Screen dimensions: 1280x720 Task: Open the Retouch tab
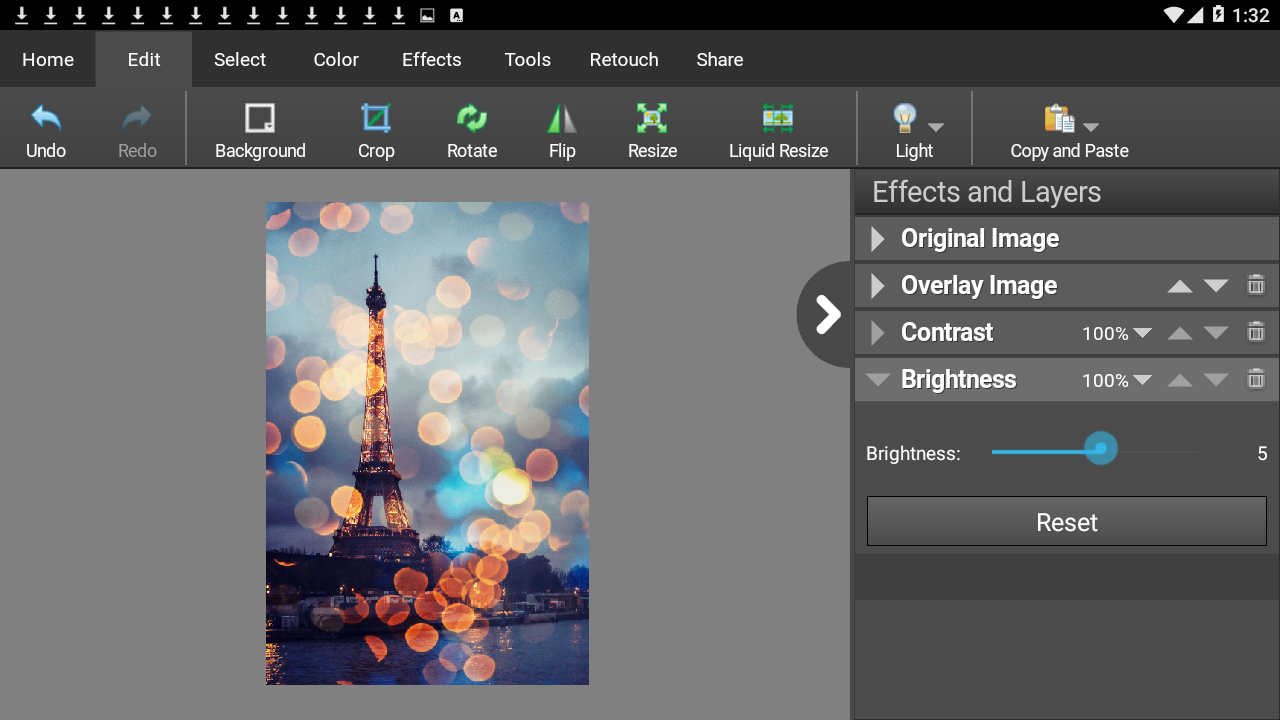pos(624,60)
